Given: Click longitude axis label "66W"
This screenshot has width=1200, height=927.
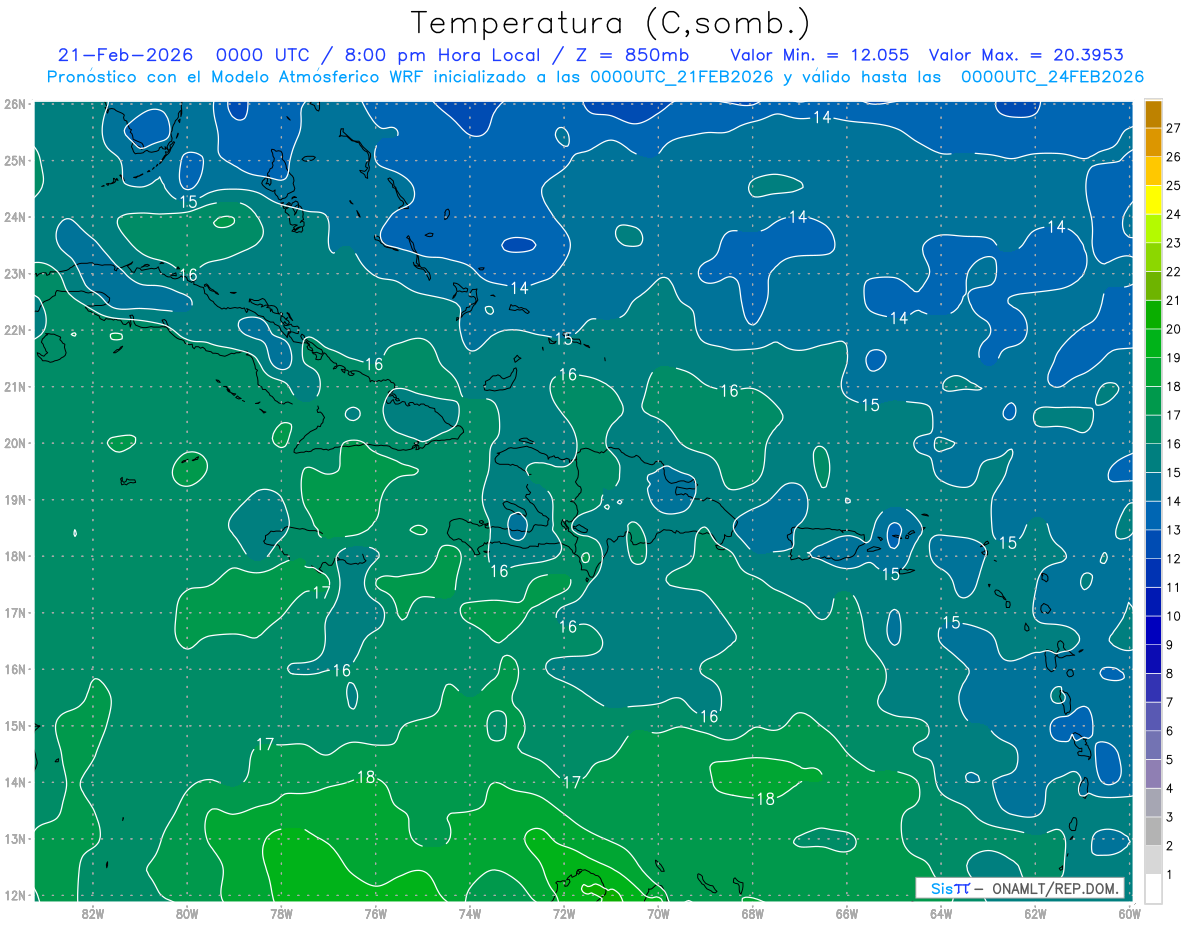Looking at the screenshot, I should tap(846, 913).
